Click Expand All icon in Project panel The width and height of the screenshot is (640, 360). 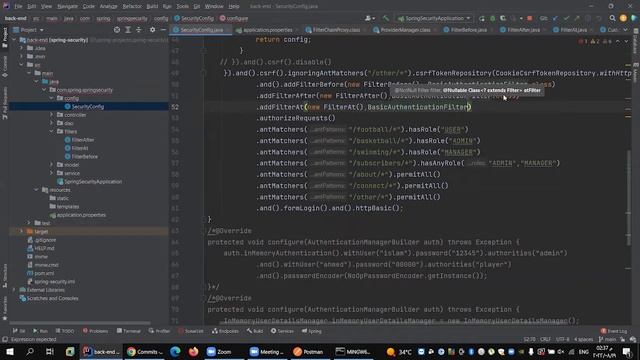click(128, 30)
